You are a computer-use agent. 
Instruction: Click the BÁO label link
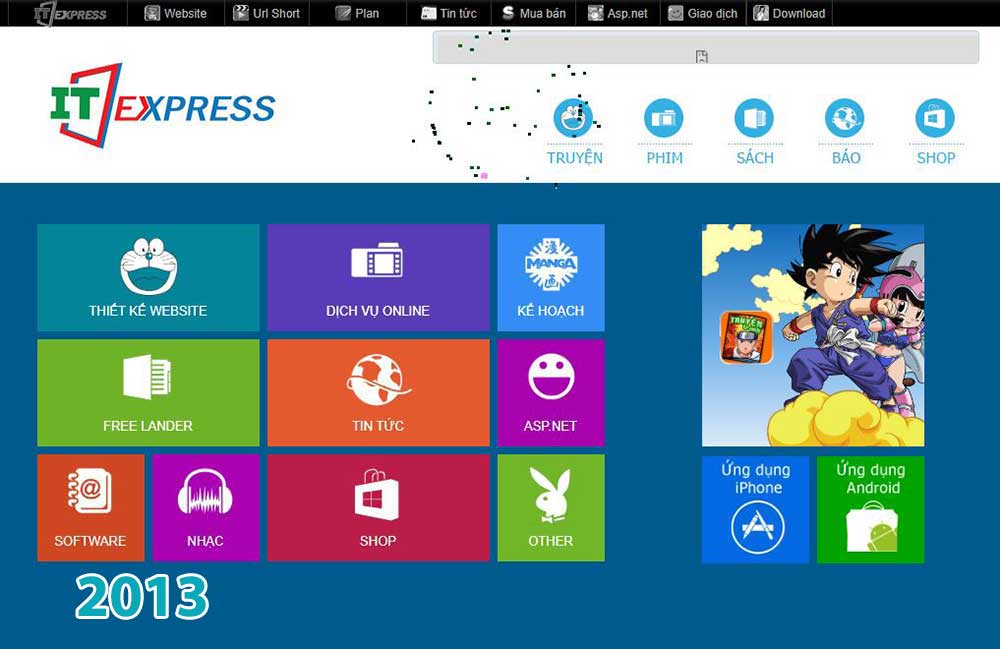[x=846, y=158]
